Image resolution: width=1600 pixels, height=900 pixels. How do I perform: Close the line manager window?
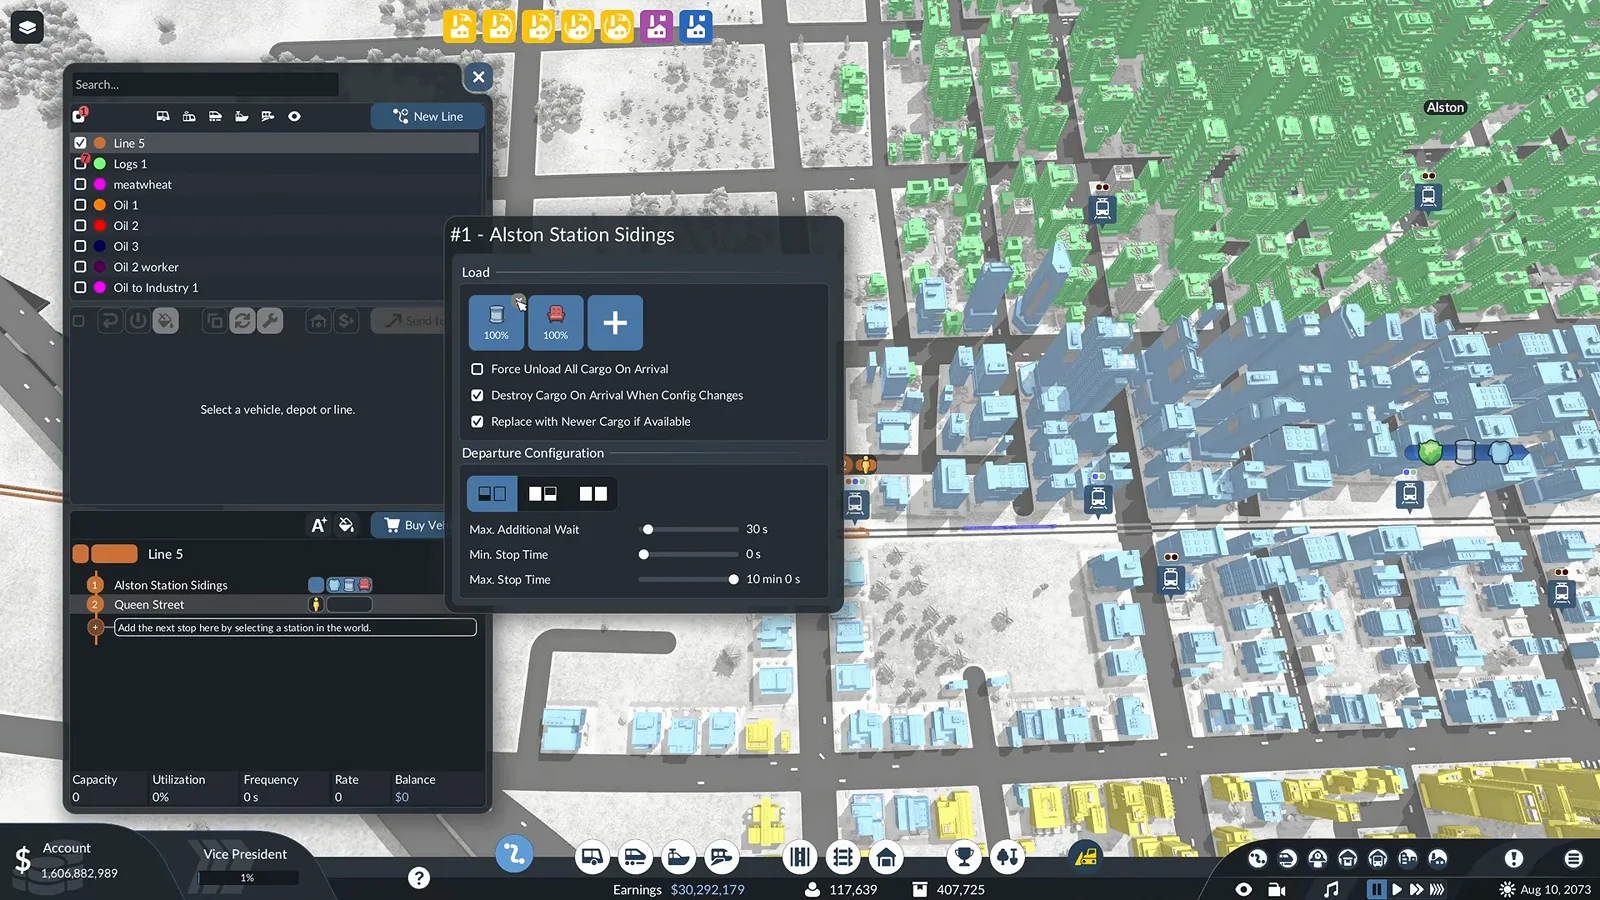478,77
